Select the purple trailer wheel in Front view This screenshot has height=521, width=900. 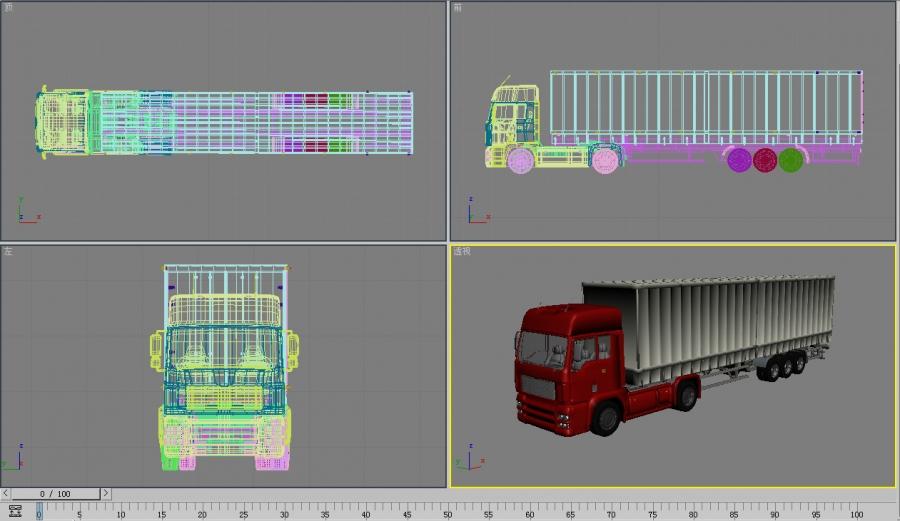tap(739, 160)
